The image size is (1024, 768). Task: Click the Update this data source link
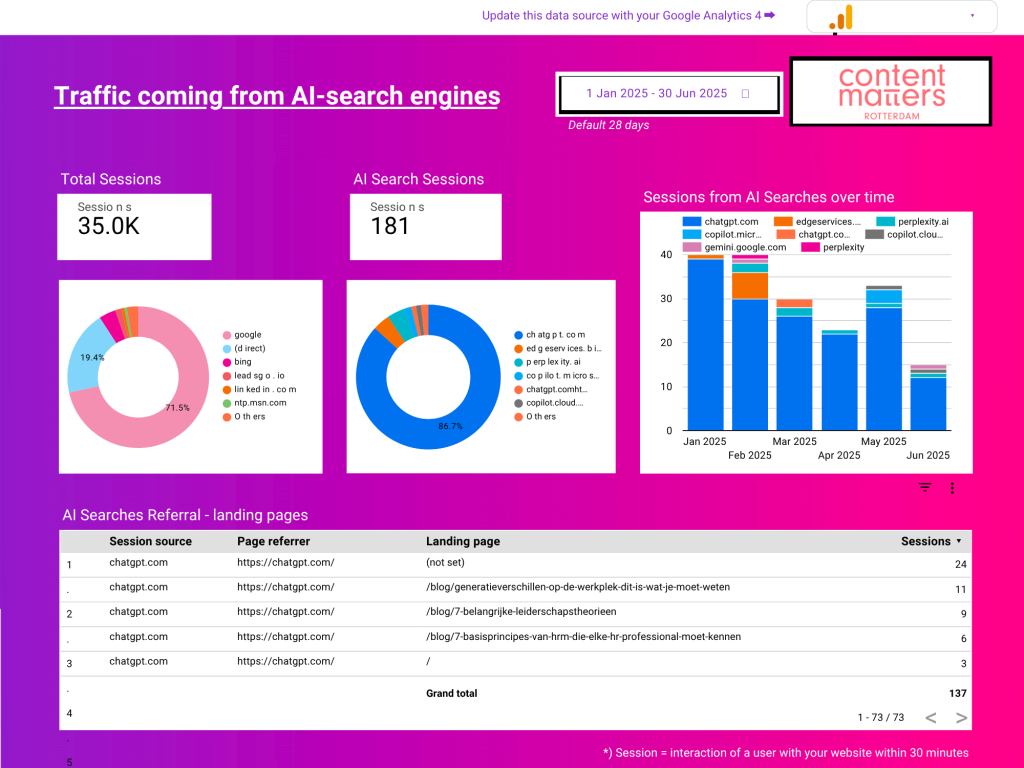(x=628, y=16)
